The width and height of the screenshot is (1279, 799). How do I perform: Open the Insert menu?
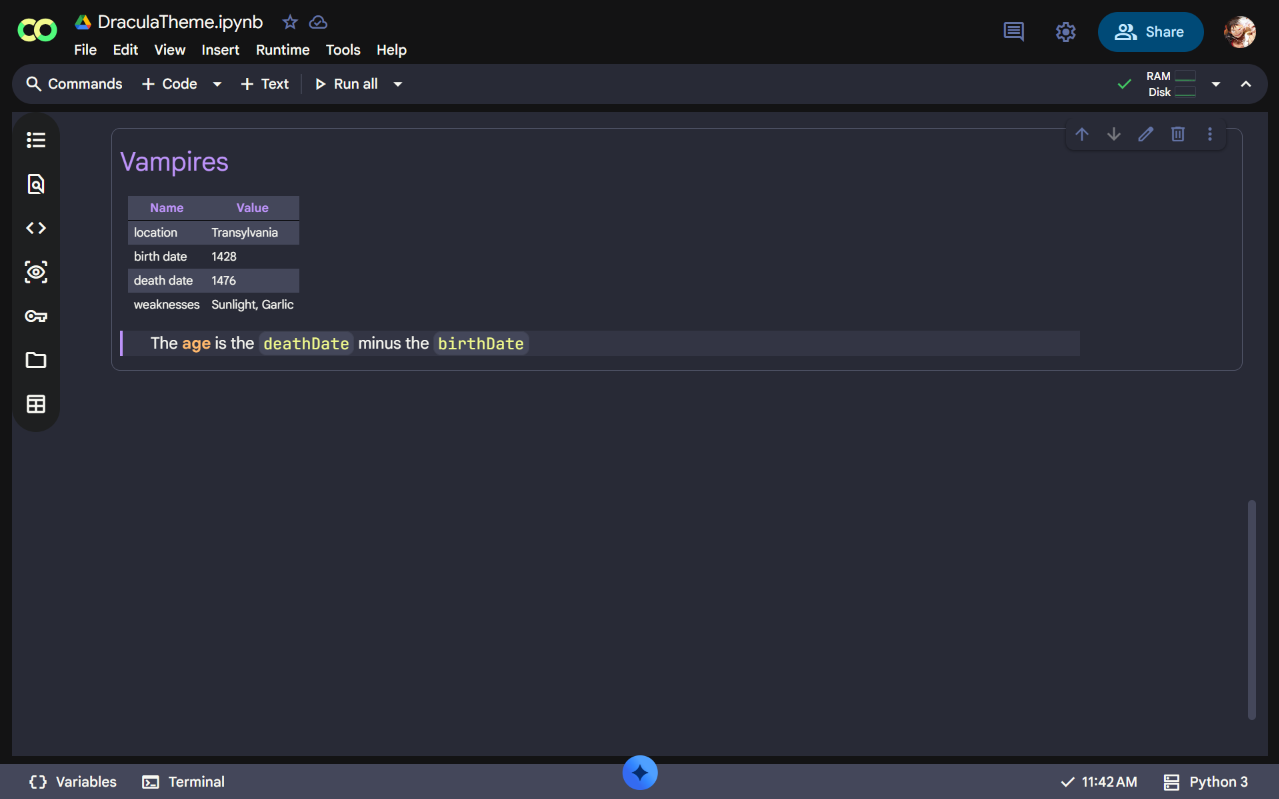221,50
